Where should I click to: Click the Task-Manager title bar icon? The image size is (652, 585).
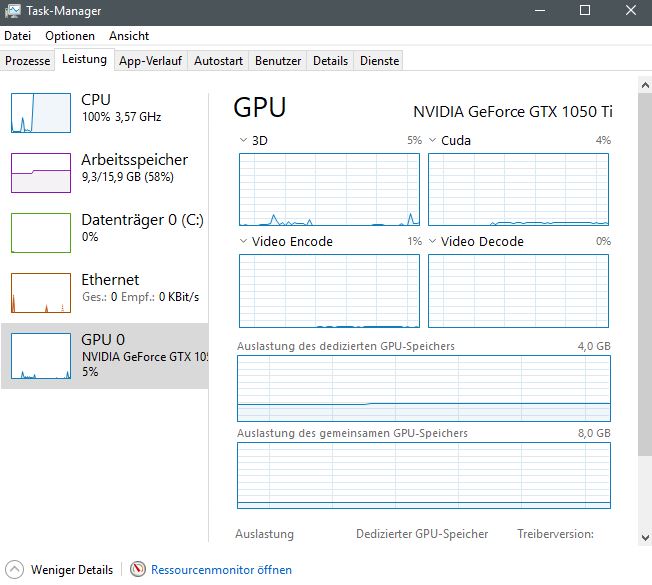pos(12,10)
